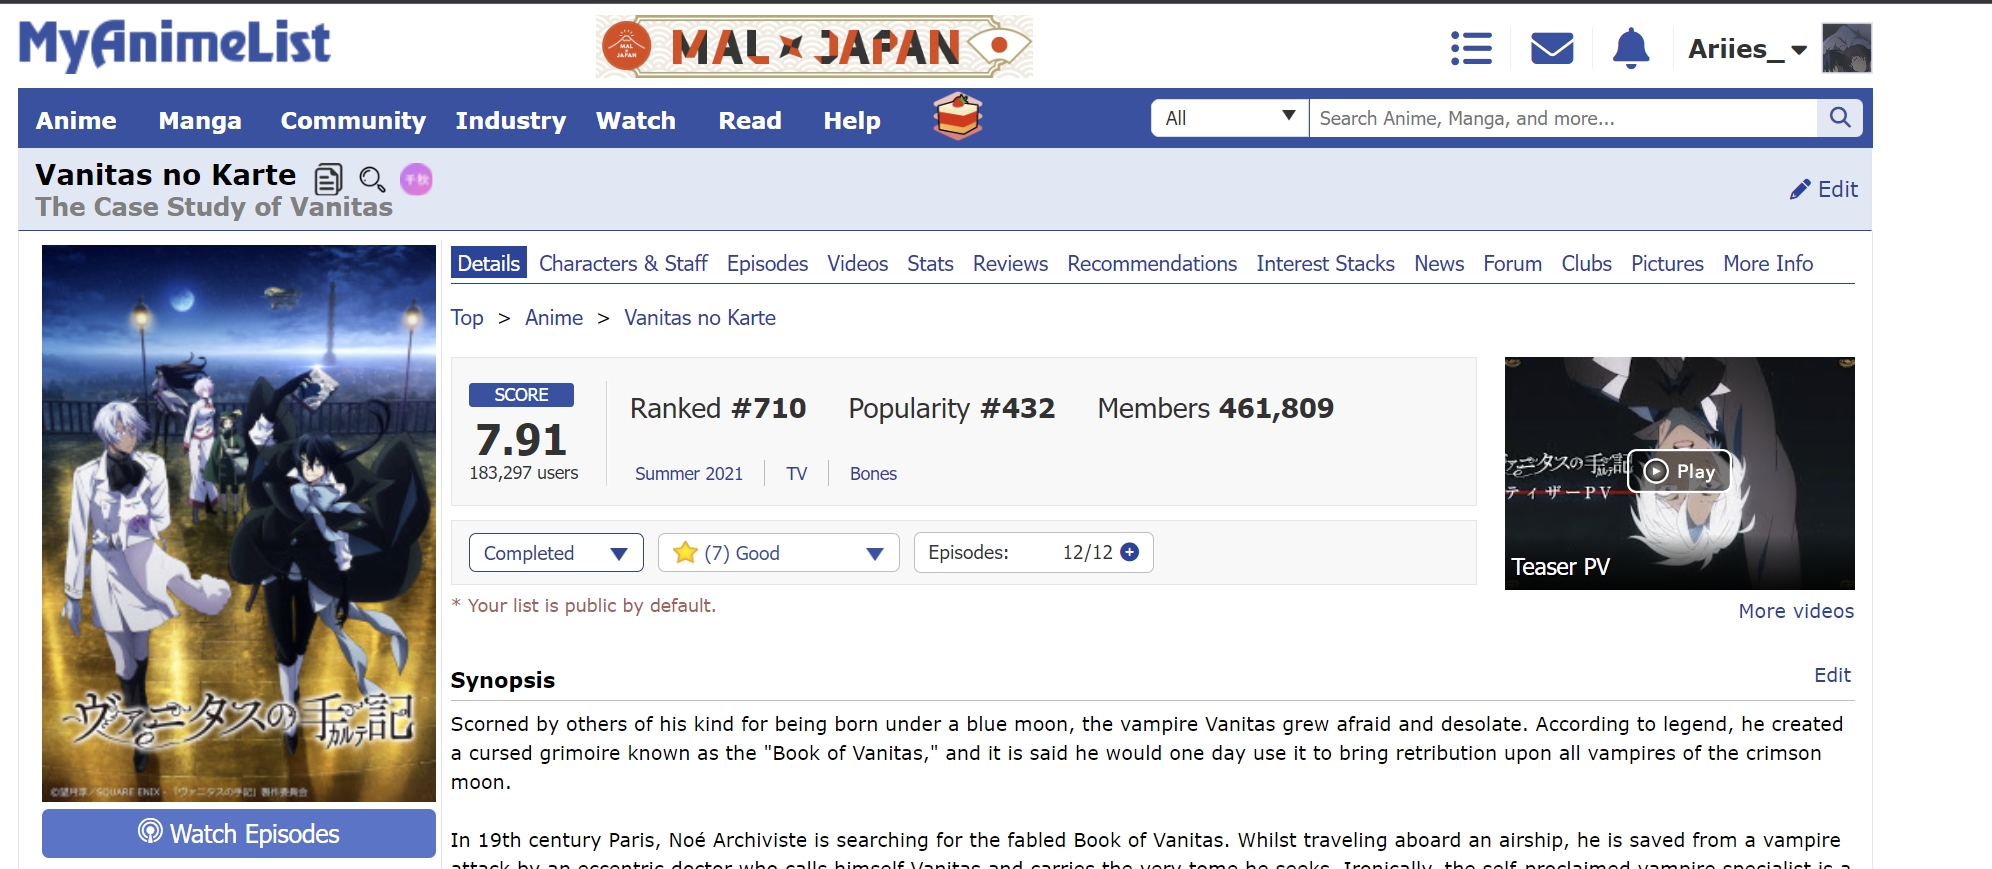Play the Teaser PV video
Viewport: 1992px width, 869px height.
tap(1680, 471)
